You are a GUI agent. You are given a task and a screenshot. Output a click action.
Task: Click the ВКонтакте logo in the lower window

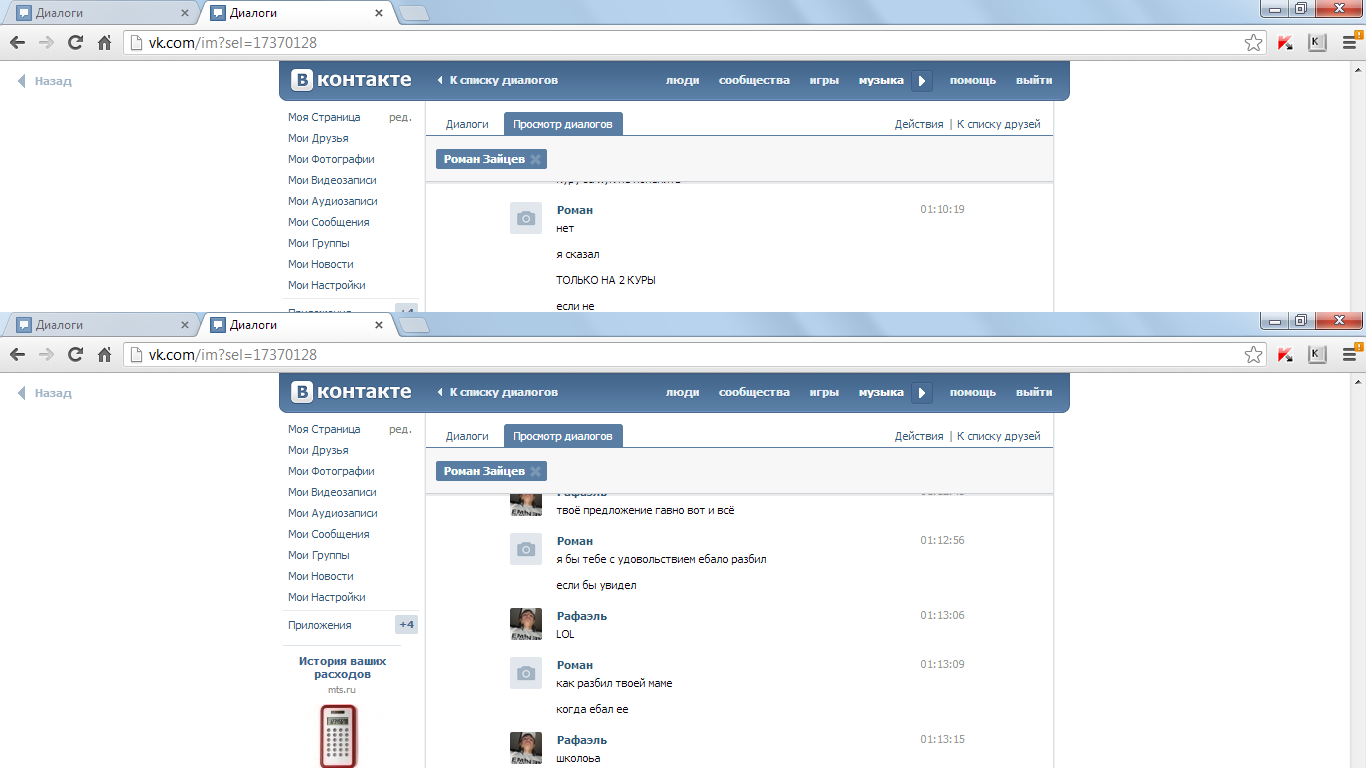[x=351, y=392]
